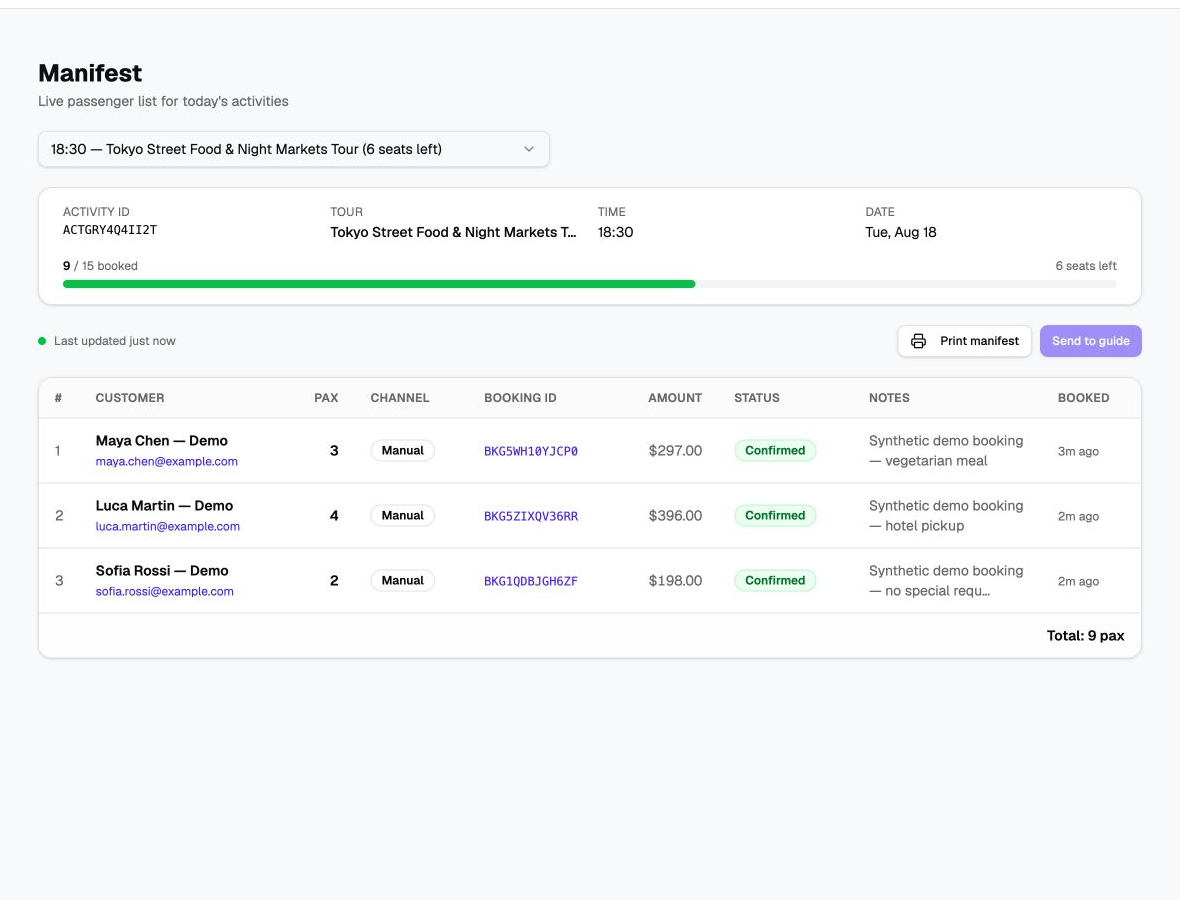Open sofia.rossi@example.com email link
The width and height of the screenshot is (1180, 900).
[x=165, y=591]
